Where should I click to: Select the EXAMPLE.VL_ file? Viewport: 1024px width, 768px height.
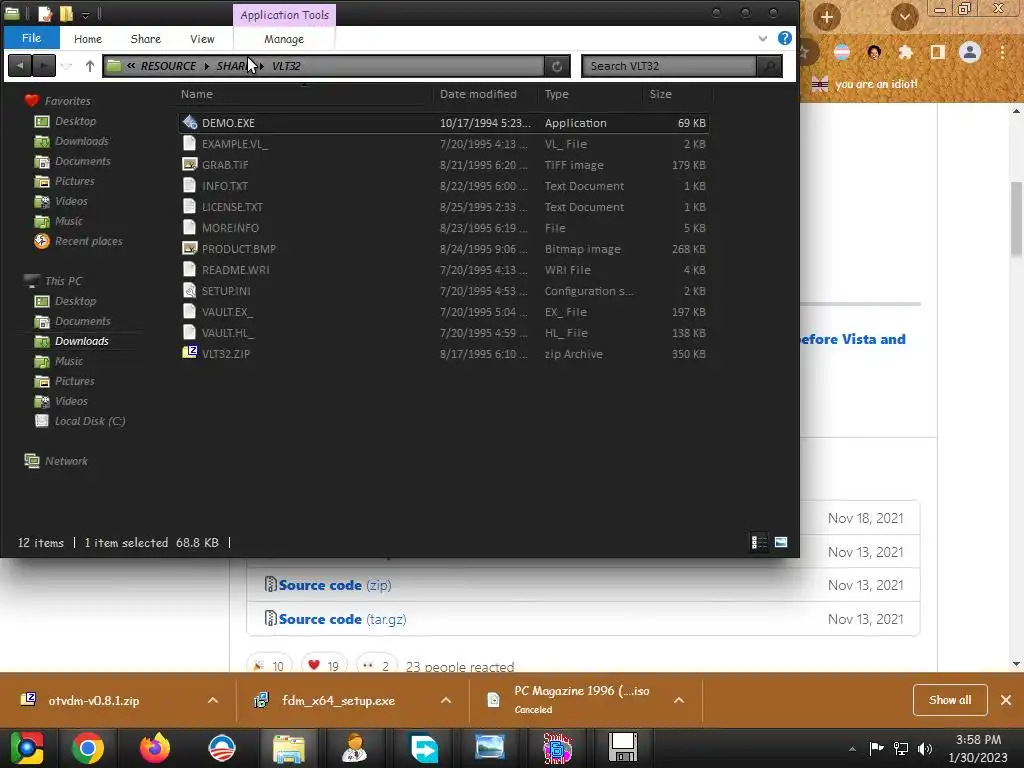pos(443,144)
